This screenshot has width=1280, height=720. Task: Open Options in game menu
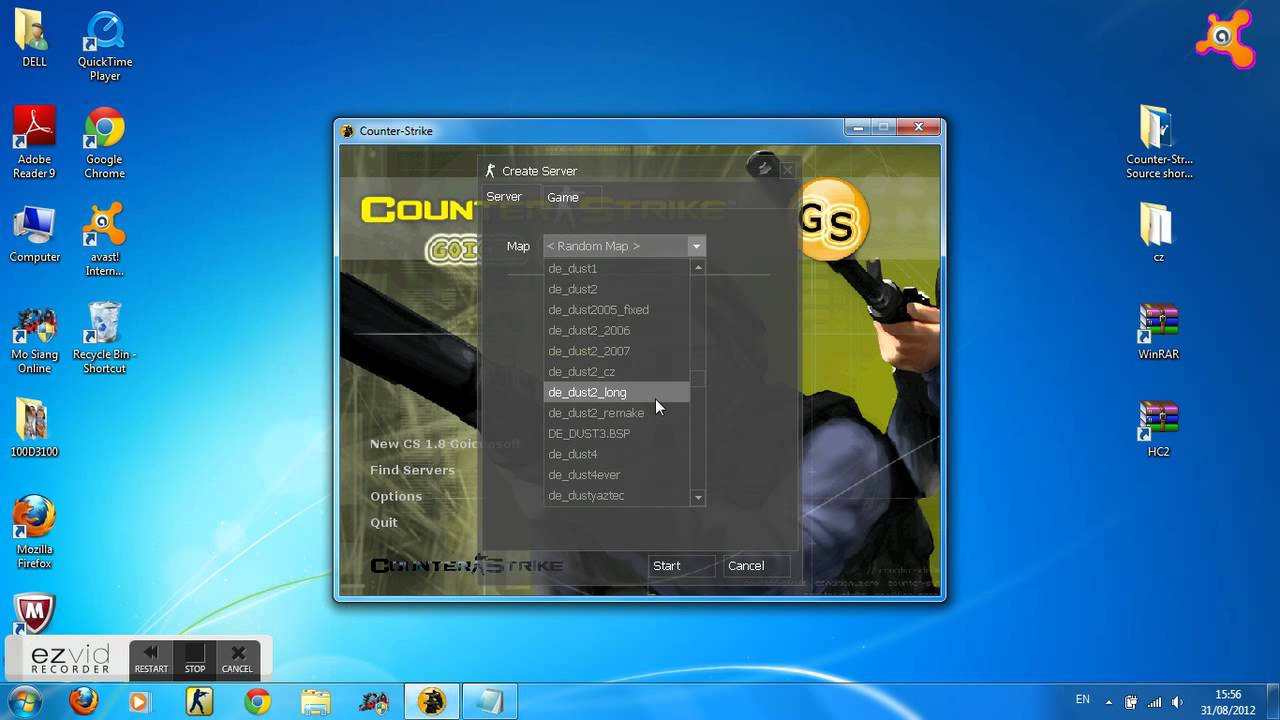(396, 496)
